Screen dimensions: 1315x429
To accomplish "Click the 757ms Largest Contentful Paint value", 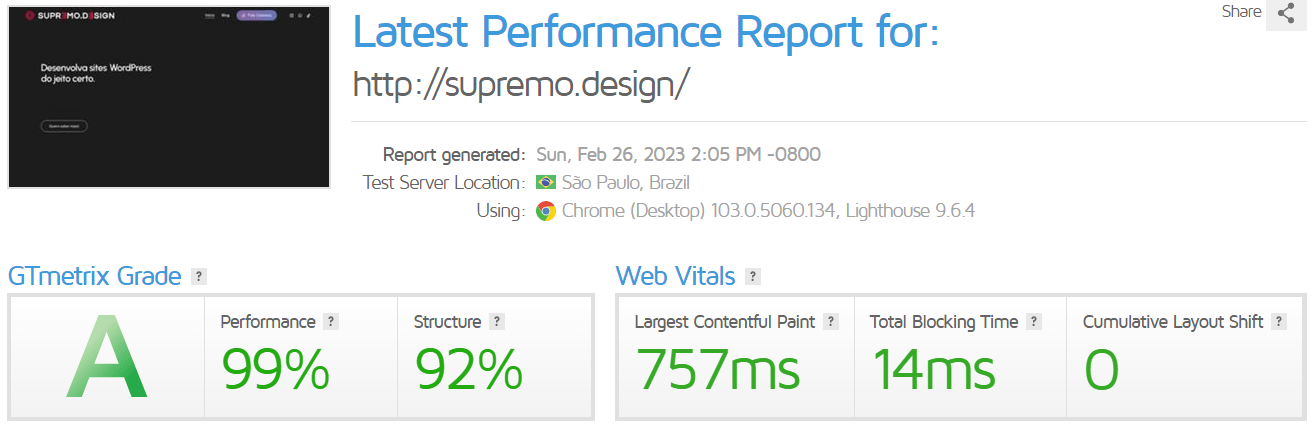I will click(718, 370).
